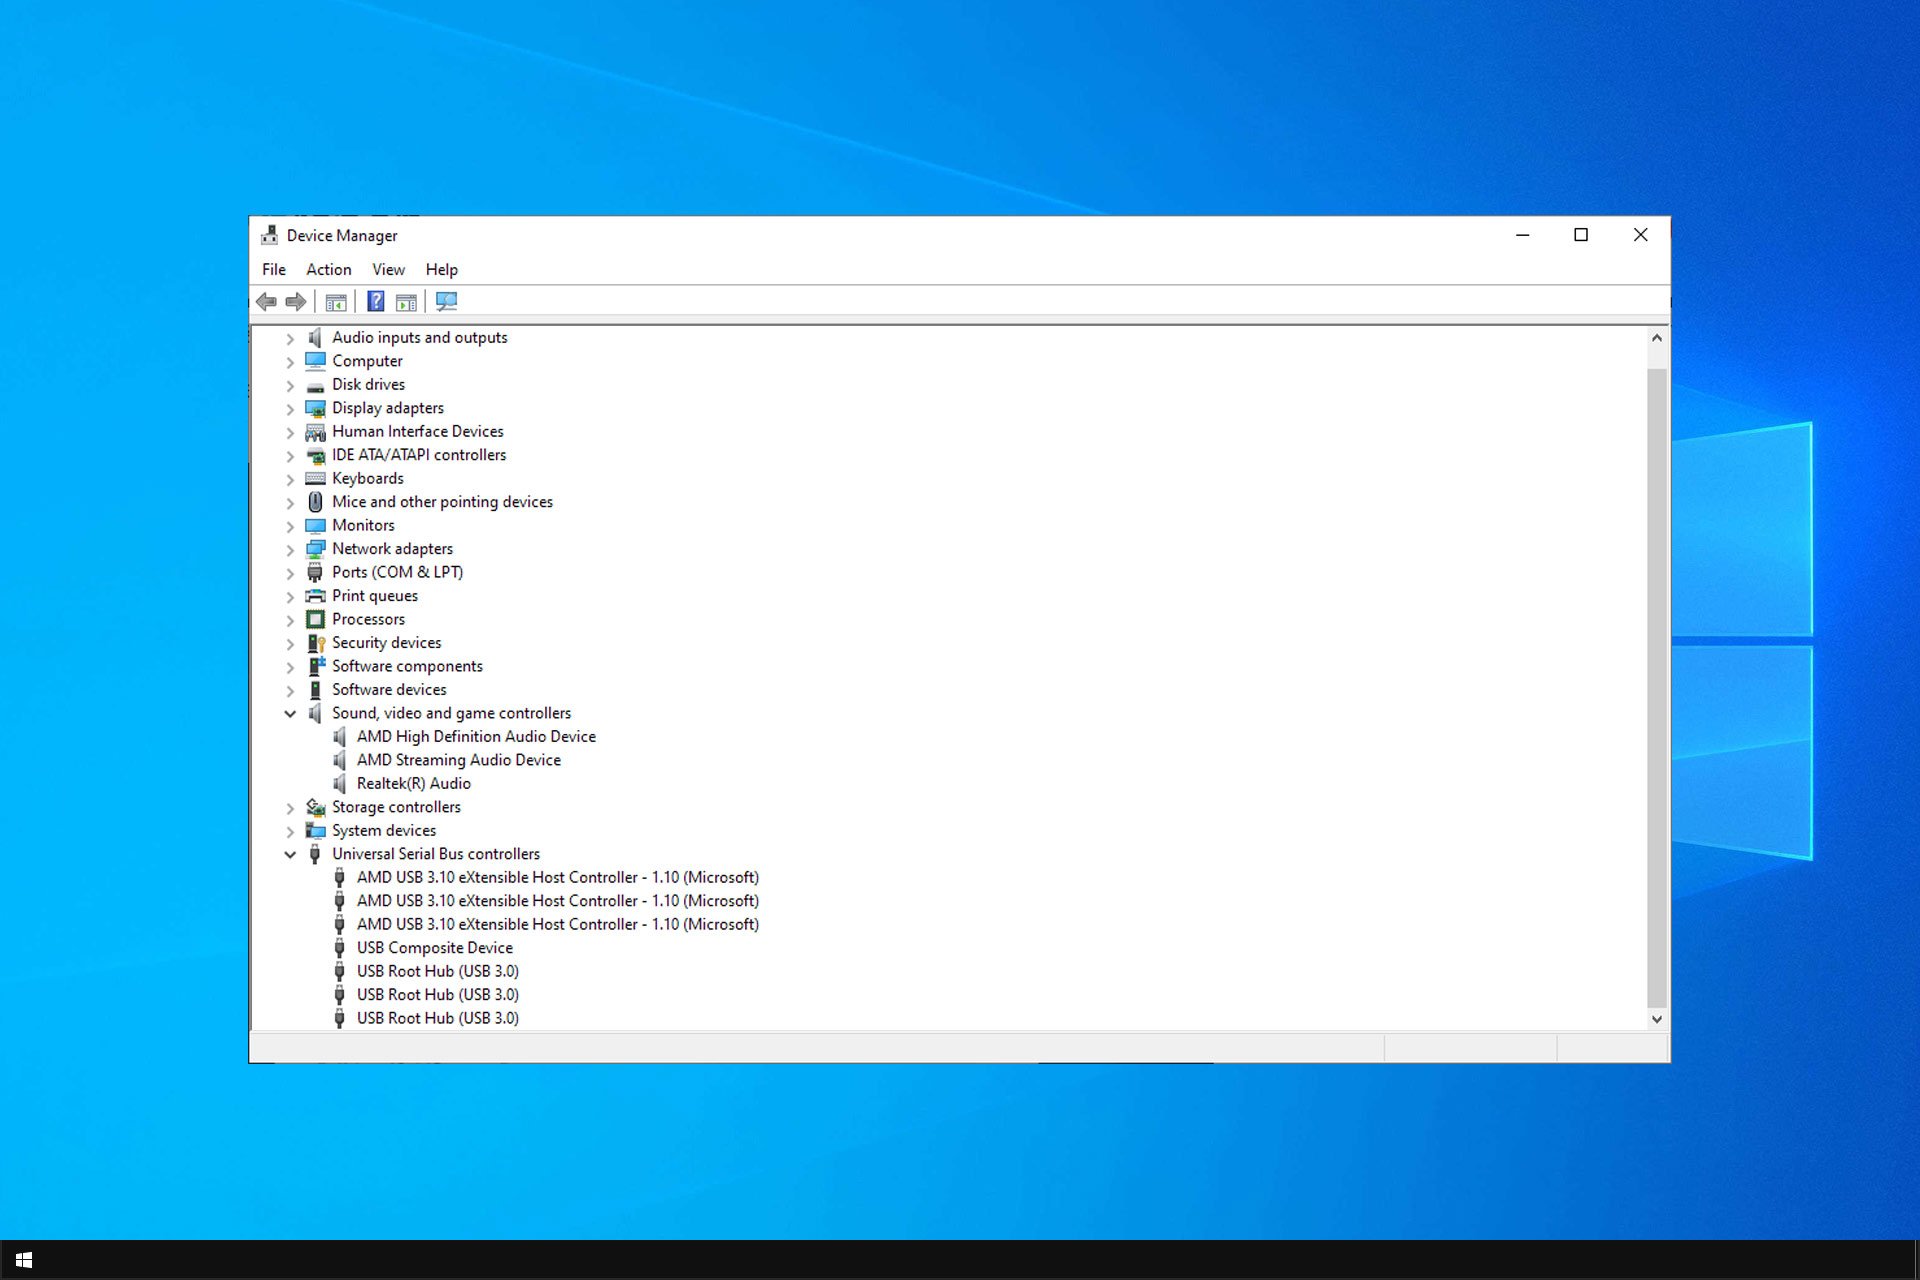Select Ports (COM & LPT) label
Screen dimensions: 1920x1280
397,572
